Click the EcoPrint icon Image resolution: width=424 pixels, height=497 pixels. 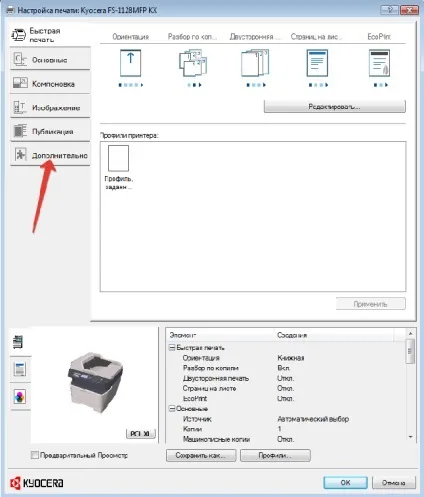(380, 63)
